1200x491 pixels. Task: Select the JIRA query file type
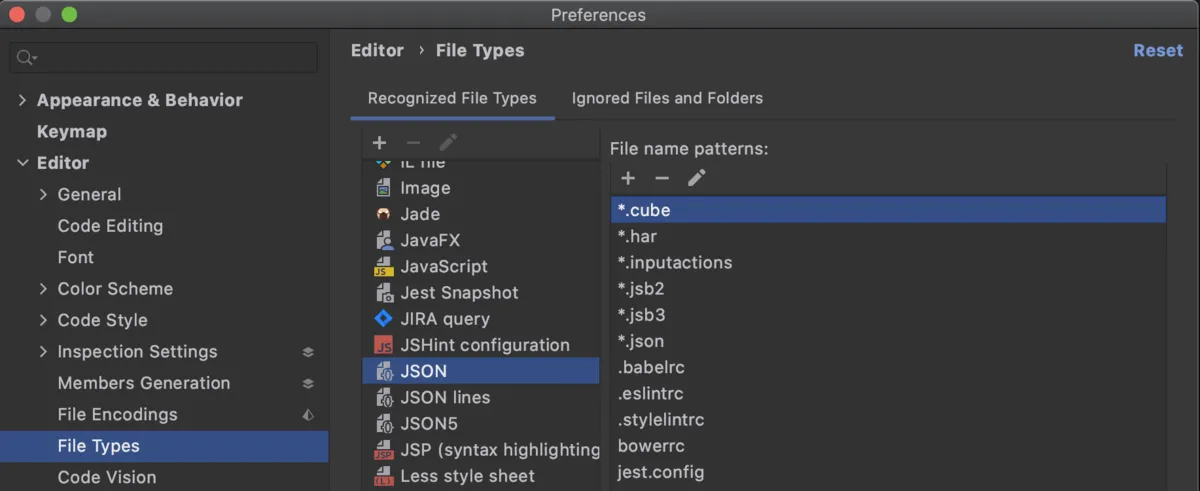[444, 319]
